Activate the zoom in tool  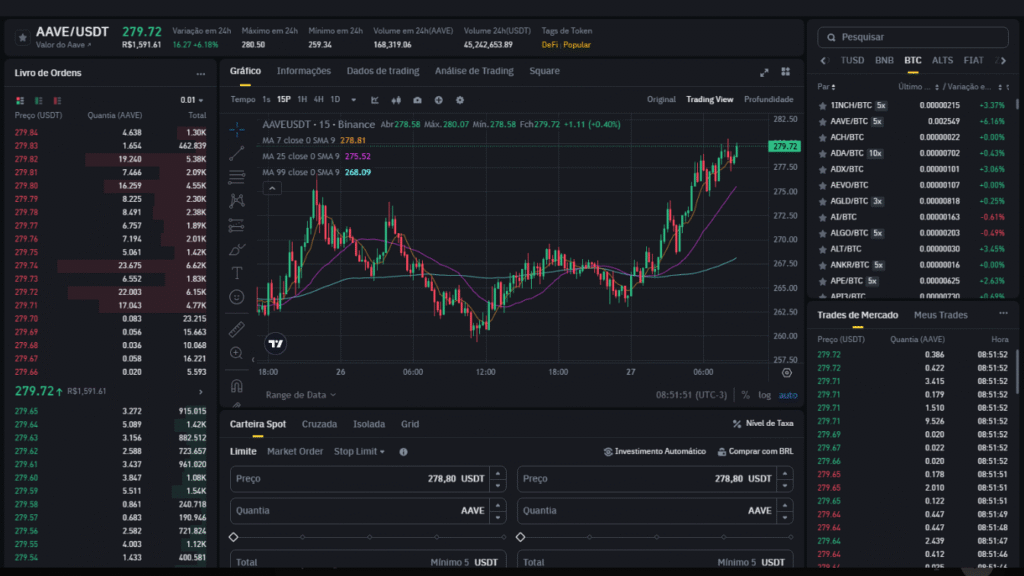pyautogui.click(x=236, y=353)
